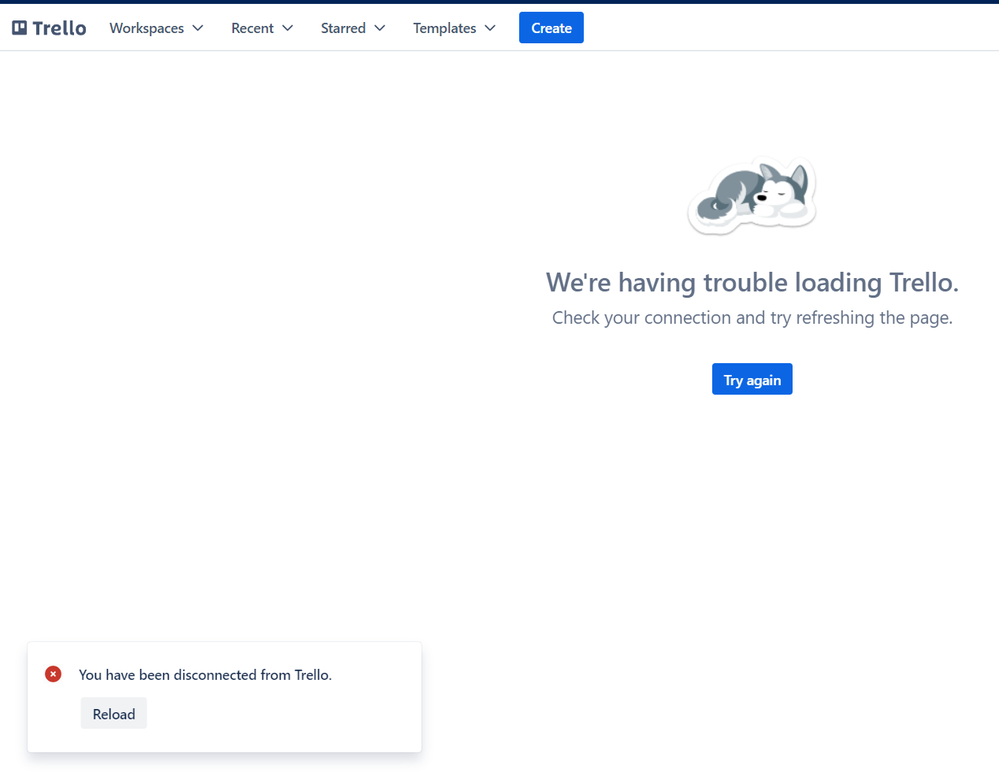This screenshot has height=772, width=999.
Task: Open the Templates menu
Action: tap(454, 28)
